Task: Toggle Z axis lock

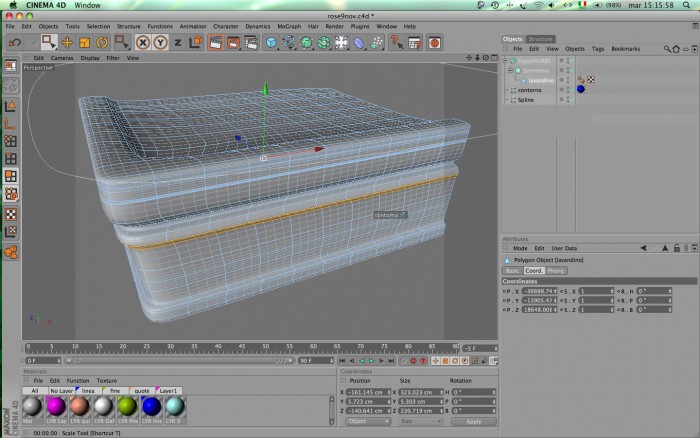Action: click(178, 43)
